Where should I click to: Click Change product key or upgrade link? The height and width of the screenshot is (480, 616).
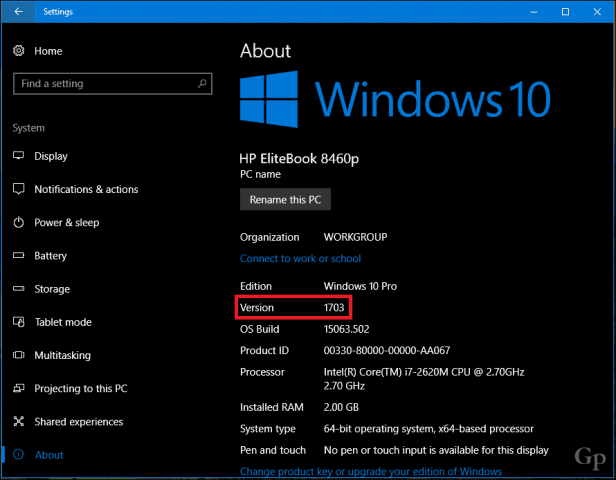[x=371, y=471]
